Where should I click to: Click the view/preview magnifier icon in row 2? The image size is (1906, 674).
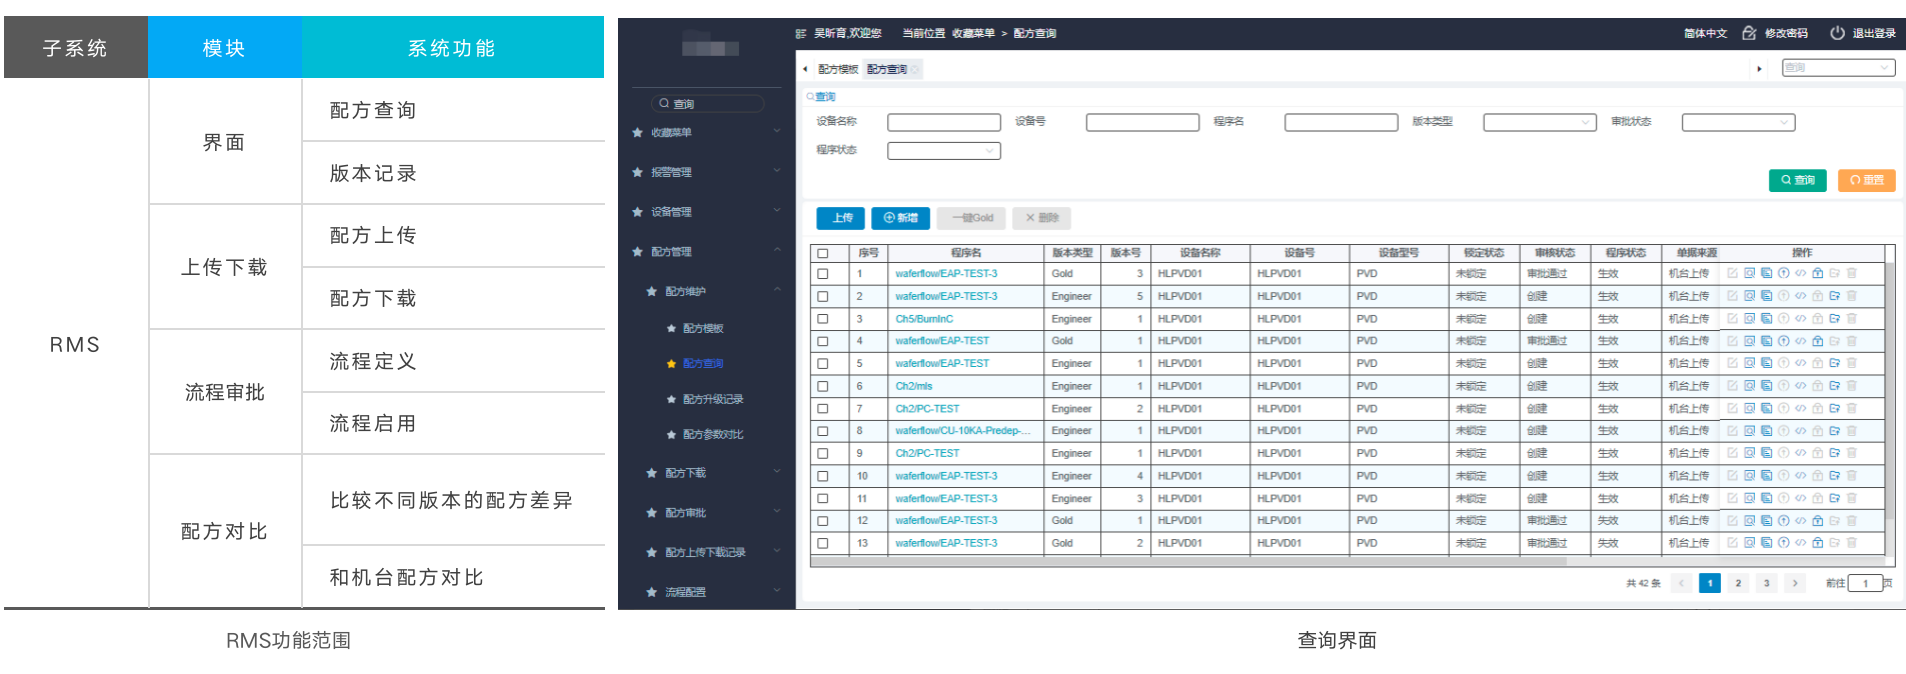(1749, 296)
